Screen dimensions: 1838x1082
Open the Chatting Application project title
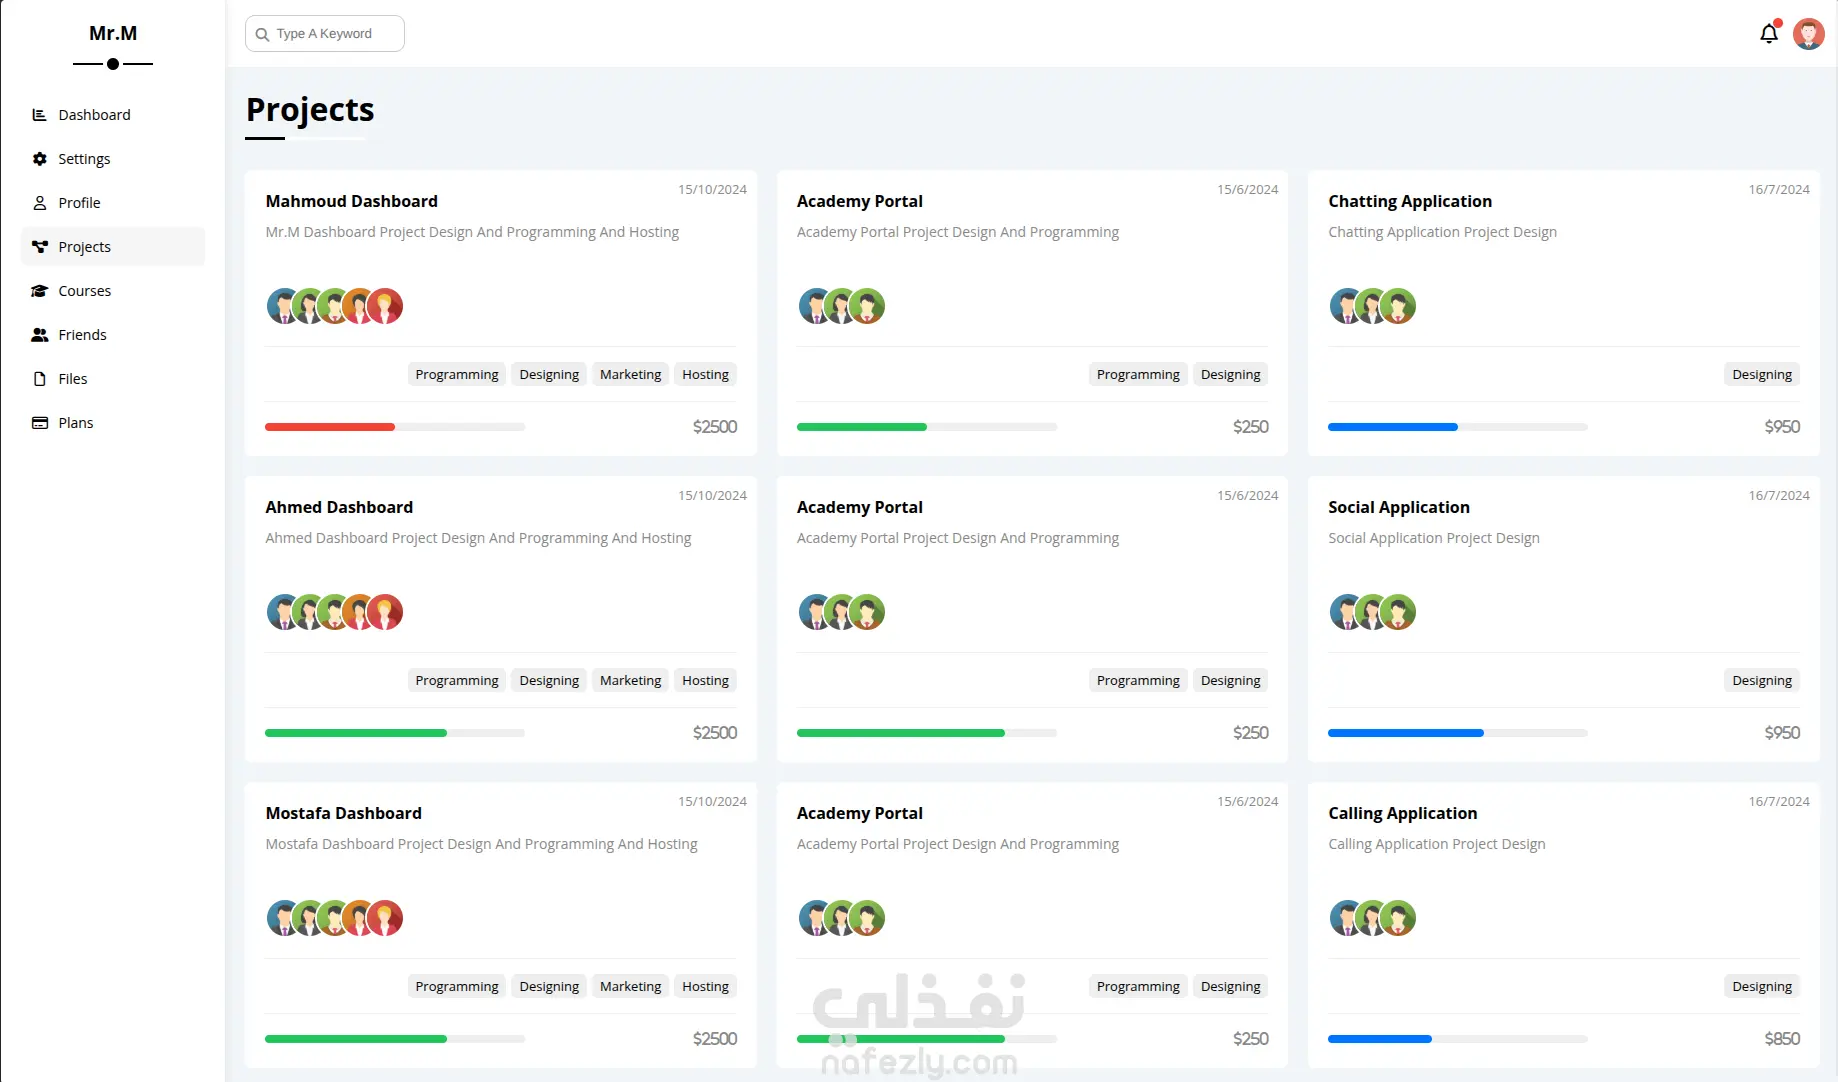click(1409, 201)
